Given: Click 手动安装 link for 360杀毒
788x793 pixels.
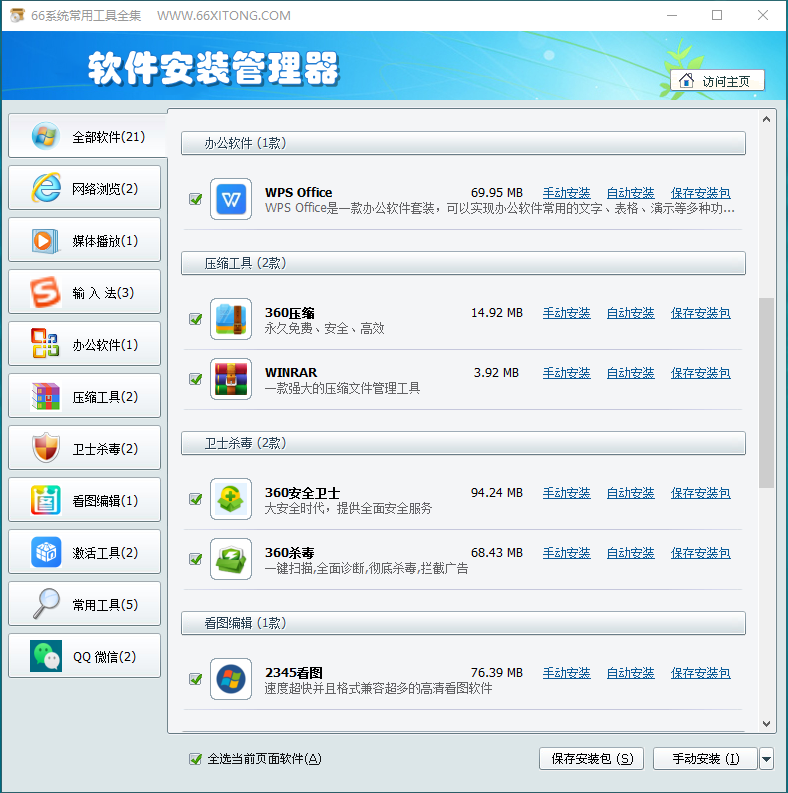Looking at the screenshot, I should 566,553.
